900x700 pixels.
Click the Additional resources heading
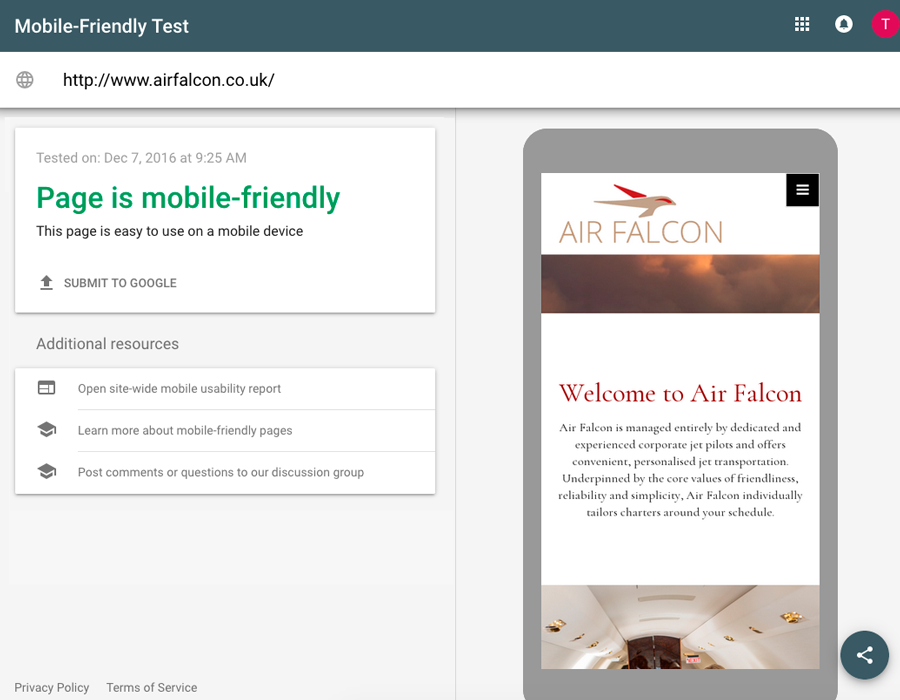[107, 344]
